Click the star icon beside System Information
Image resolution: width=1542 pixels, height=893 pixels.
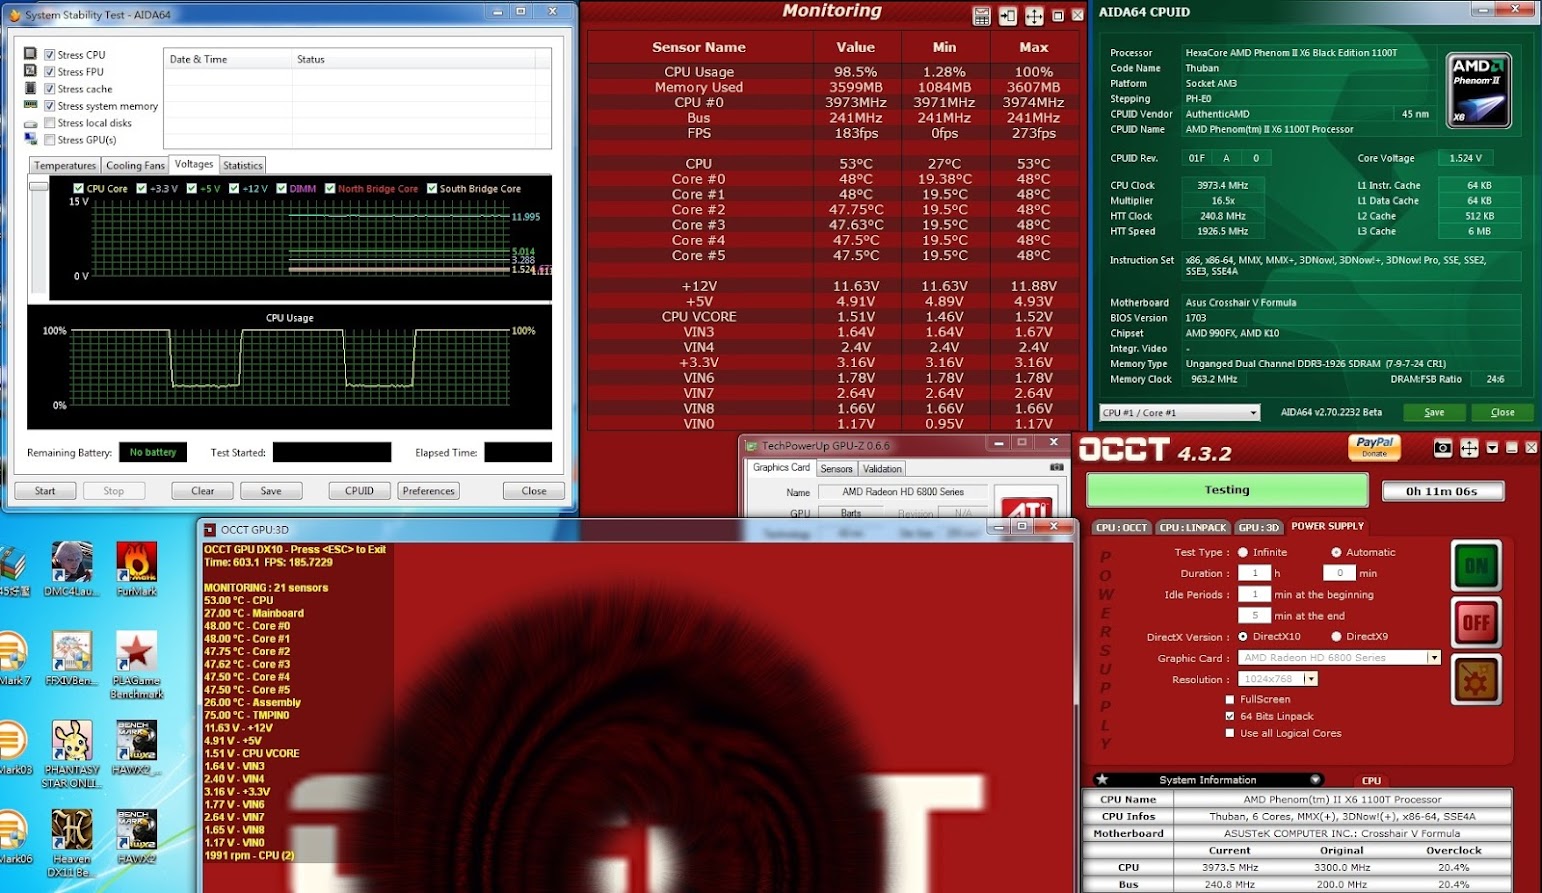point(1102,780)
